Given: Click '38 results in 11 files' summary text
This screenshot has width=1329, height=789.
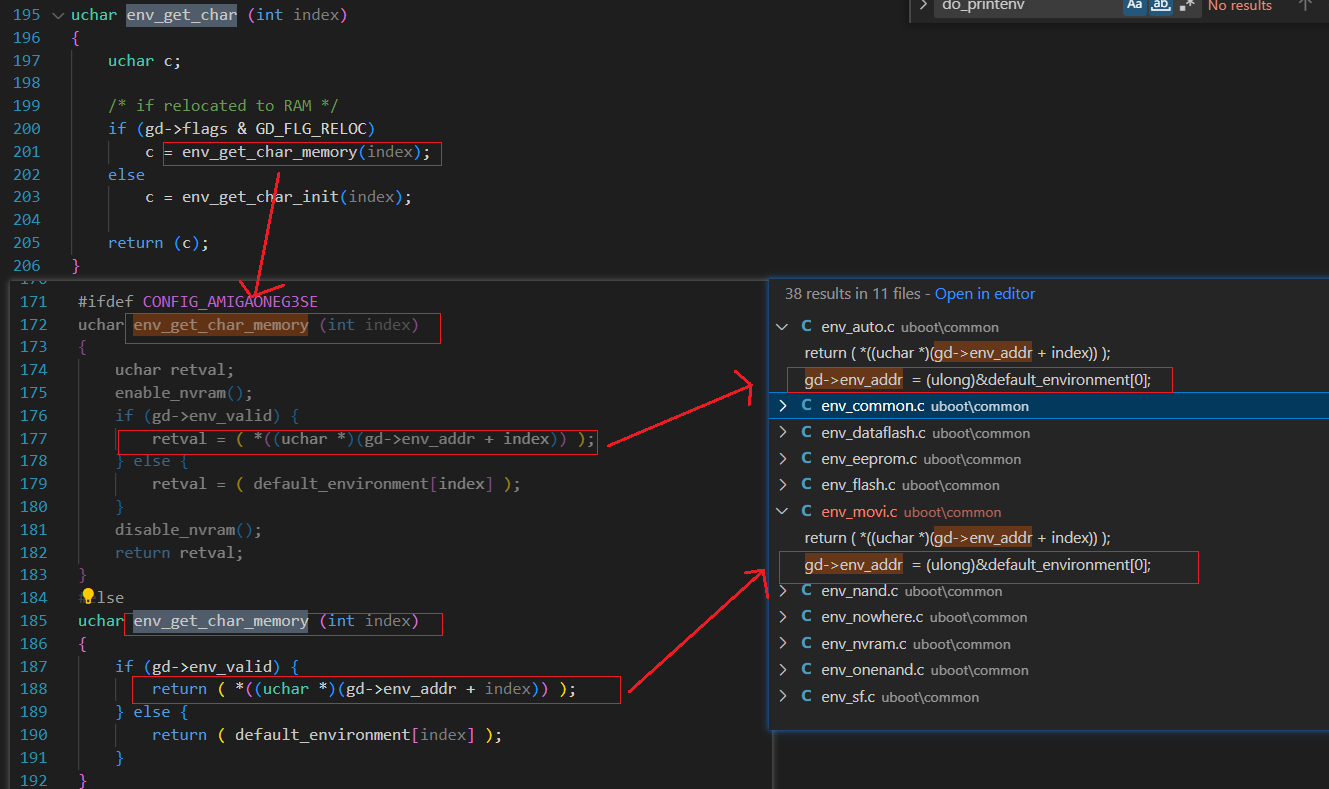Looking at the screenshot, I should coord(853,294).
